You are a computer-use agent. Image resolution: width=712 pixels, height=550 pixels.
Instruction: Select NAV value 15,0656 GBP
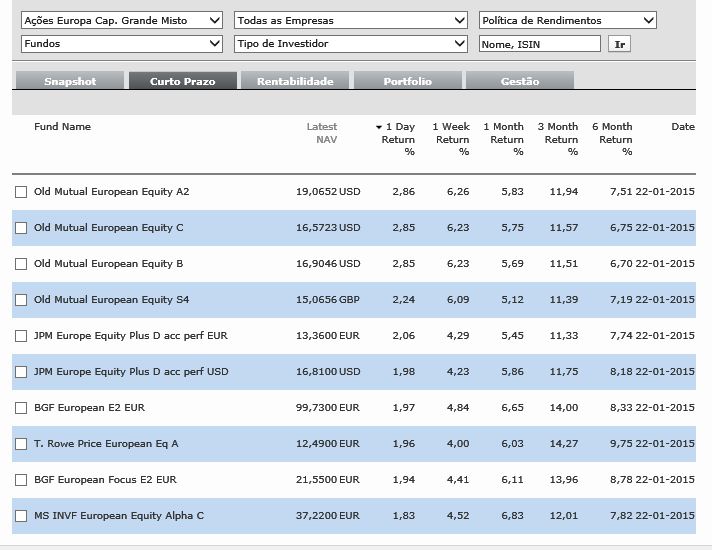(328, 299)
